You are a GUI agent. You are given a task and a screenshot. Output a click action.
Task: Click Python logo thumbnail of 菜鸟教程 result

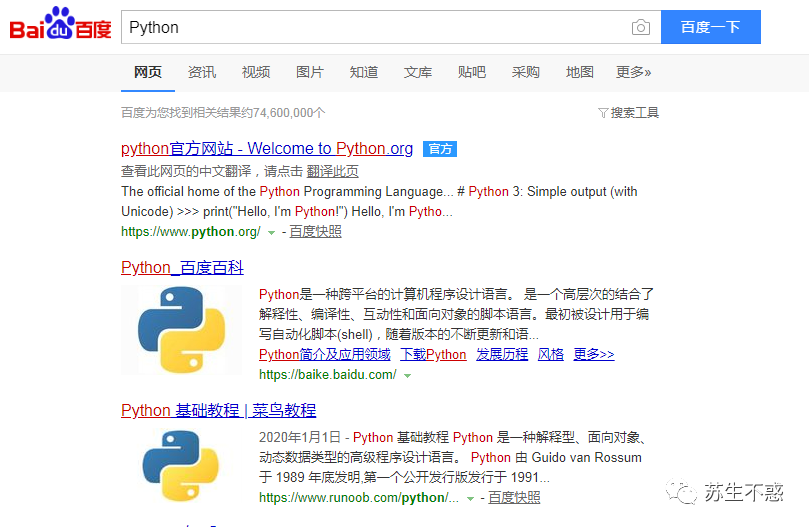pyautogui.click(x=181, y=466)
